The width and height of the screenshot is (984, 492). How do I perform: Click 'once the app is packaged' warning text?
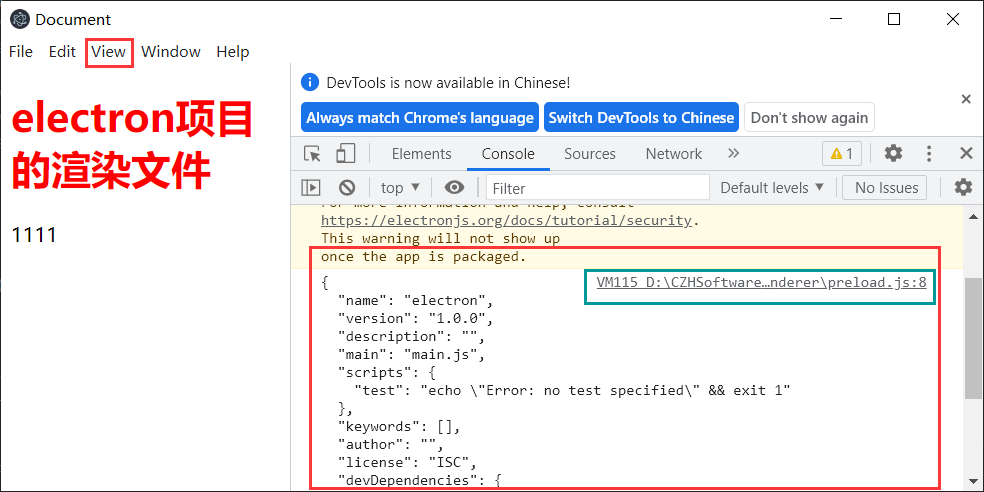424,257
